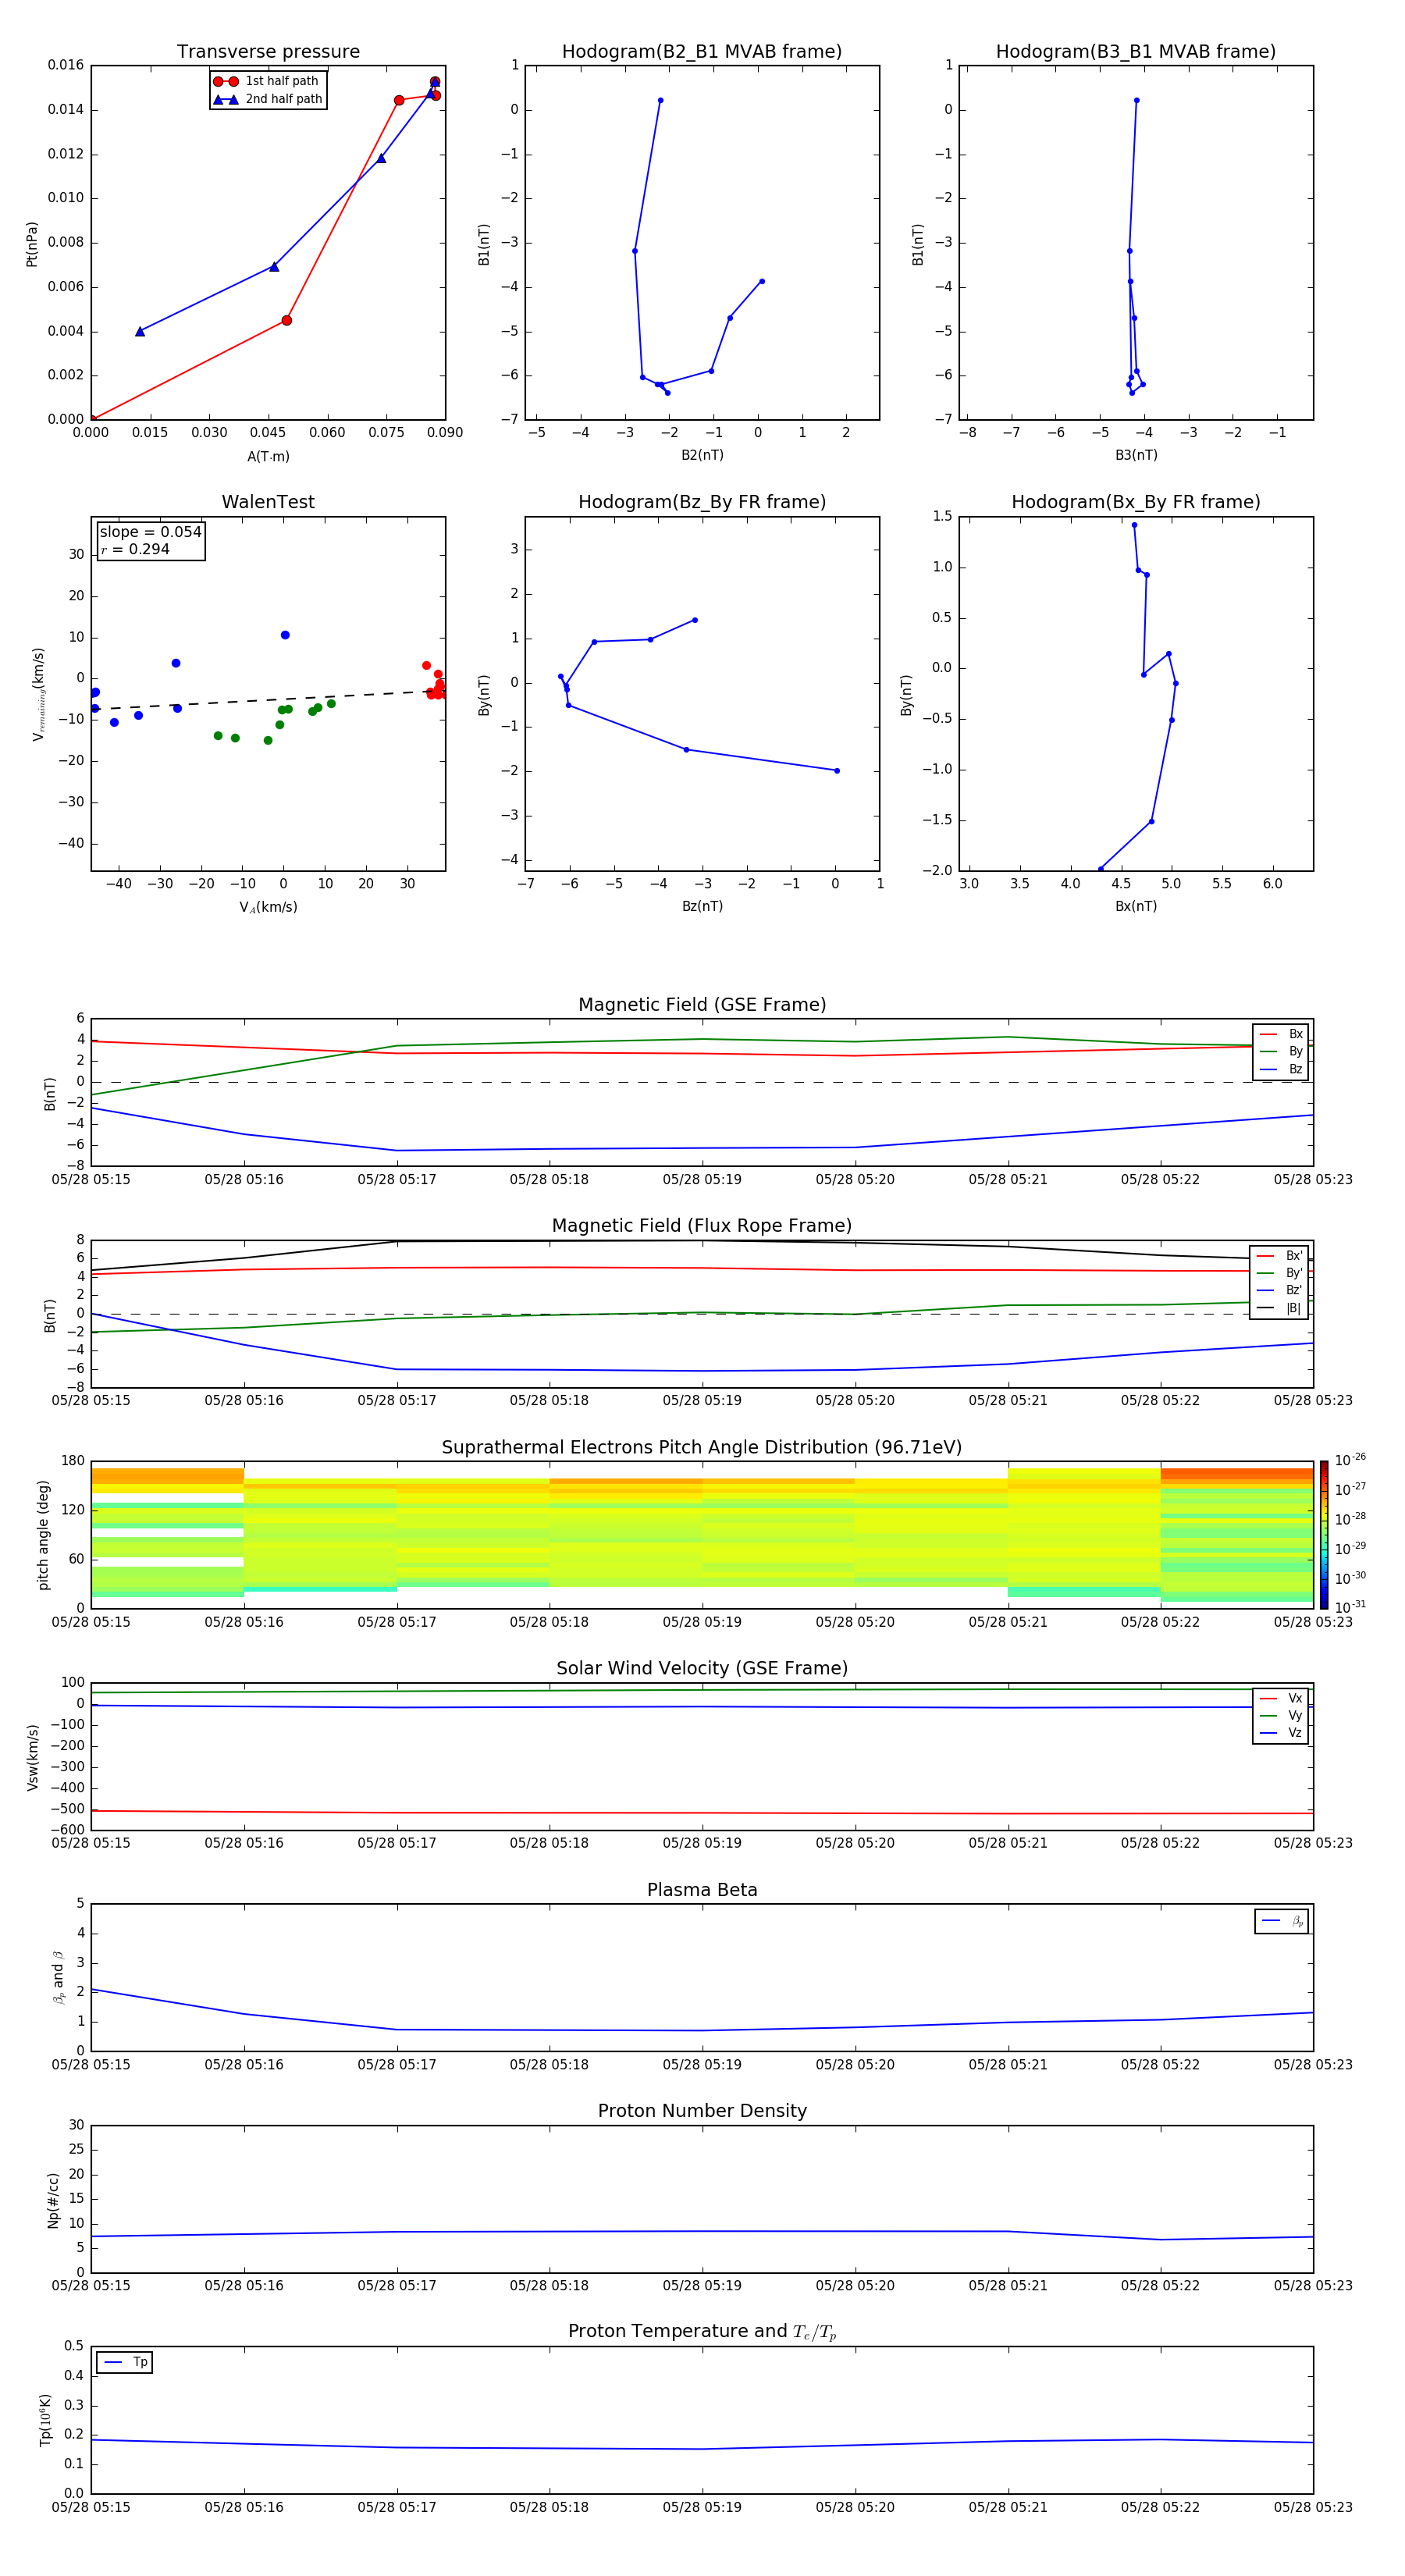Click the "Vz" legend entry in the velocity plot
This screenshot has width=1405, height=2576.
[1281, 1732]
